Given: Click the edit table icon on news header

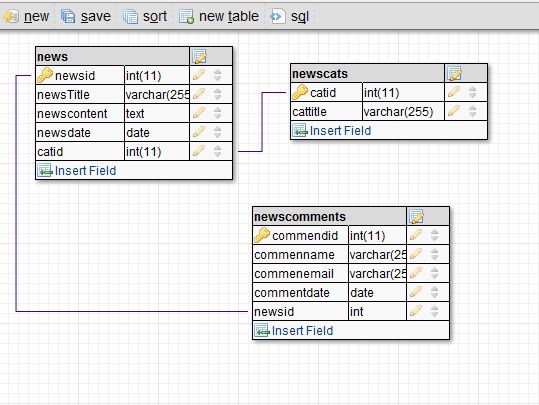Looking at the screenshot, I should pos(199,57).
